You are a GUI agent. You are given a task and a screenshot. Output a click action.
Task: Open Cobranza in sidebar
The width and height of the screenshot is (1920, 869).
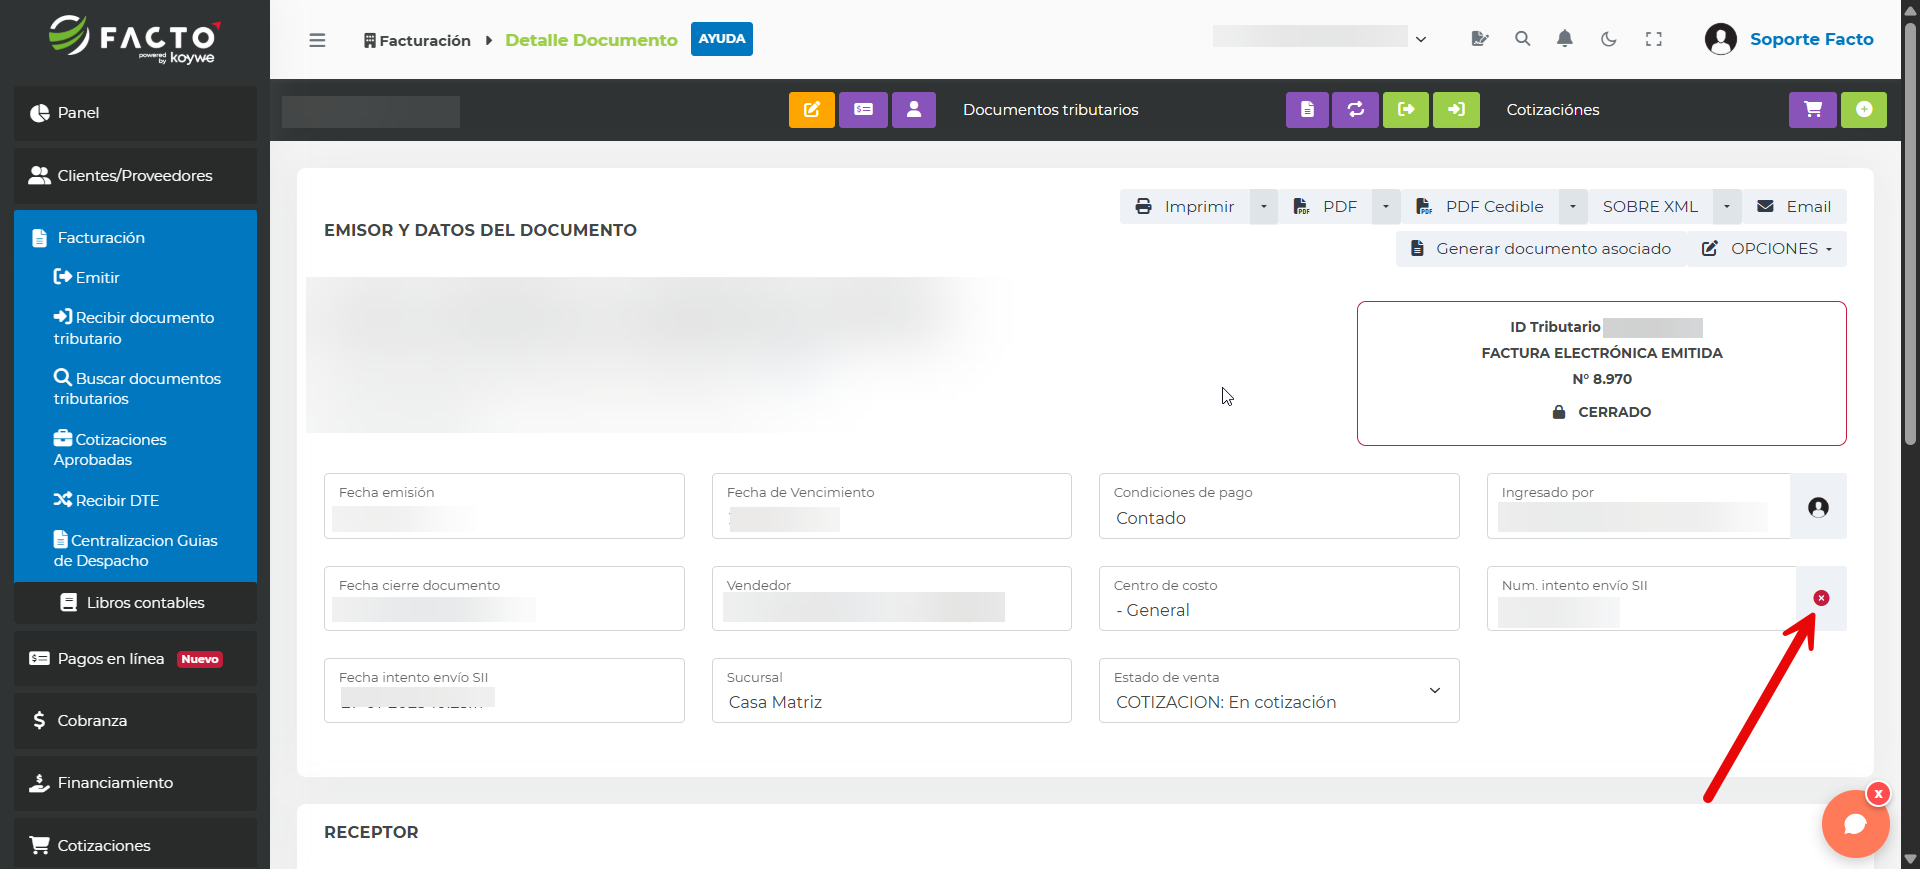point(135,721)
